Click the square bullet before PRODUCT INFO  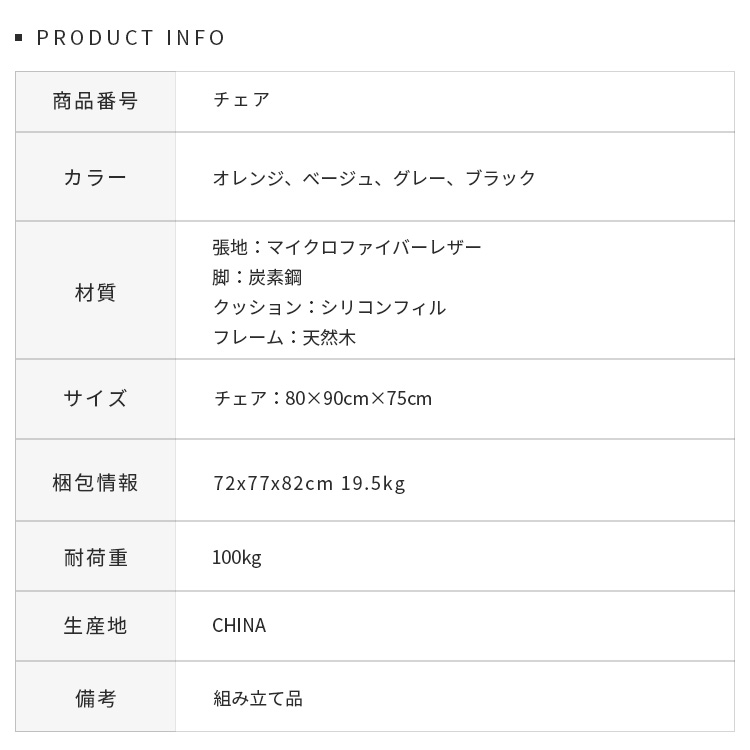pyautogui.click(x=19, y=38)
